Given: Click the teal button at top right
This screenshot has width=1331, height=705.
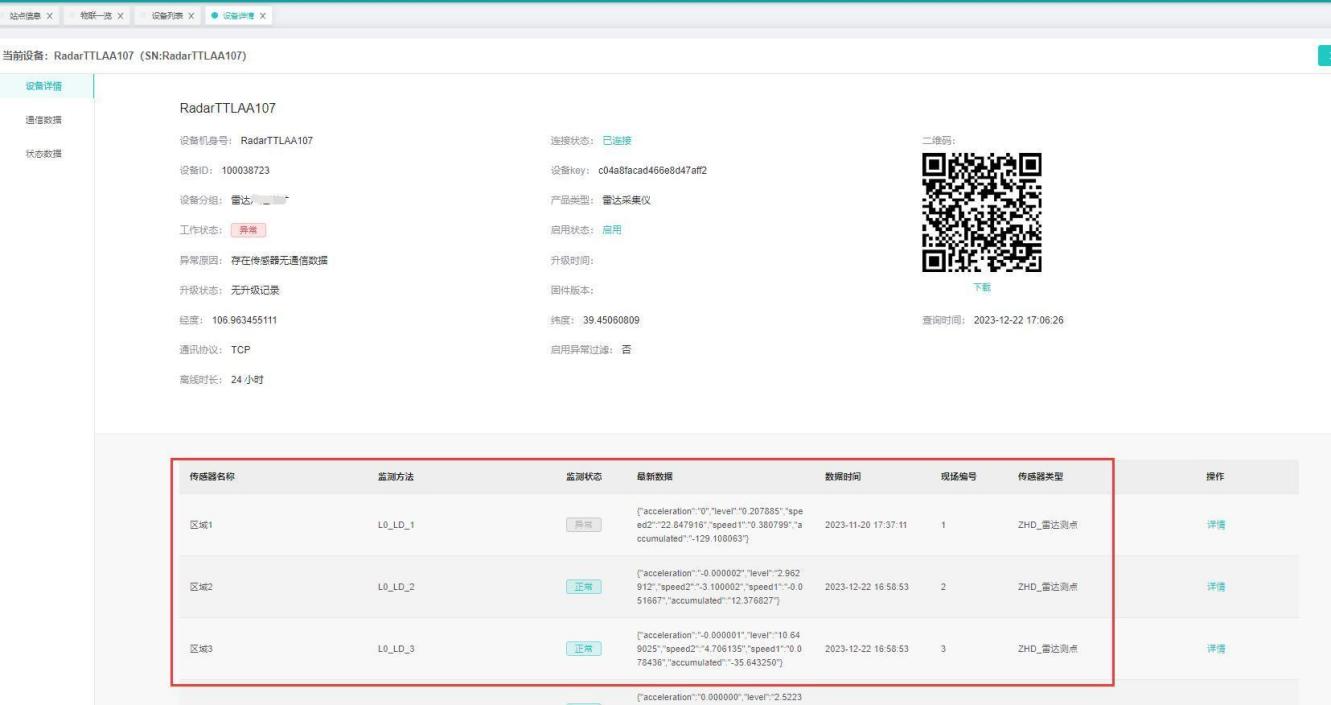Looking at the screenshot, I should point(1323,56).
